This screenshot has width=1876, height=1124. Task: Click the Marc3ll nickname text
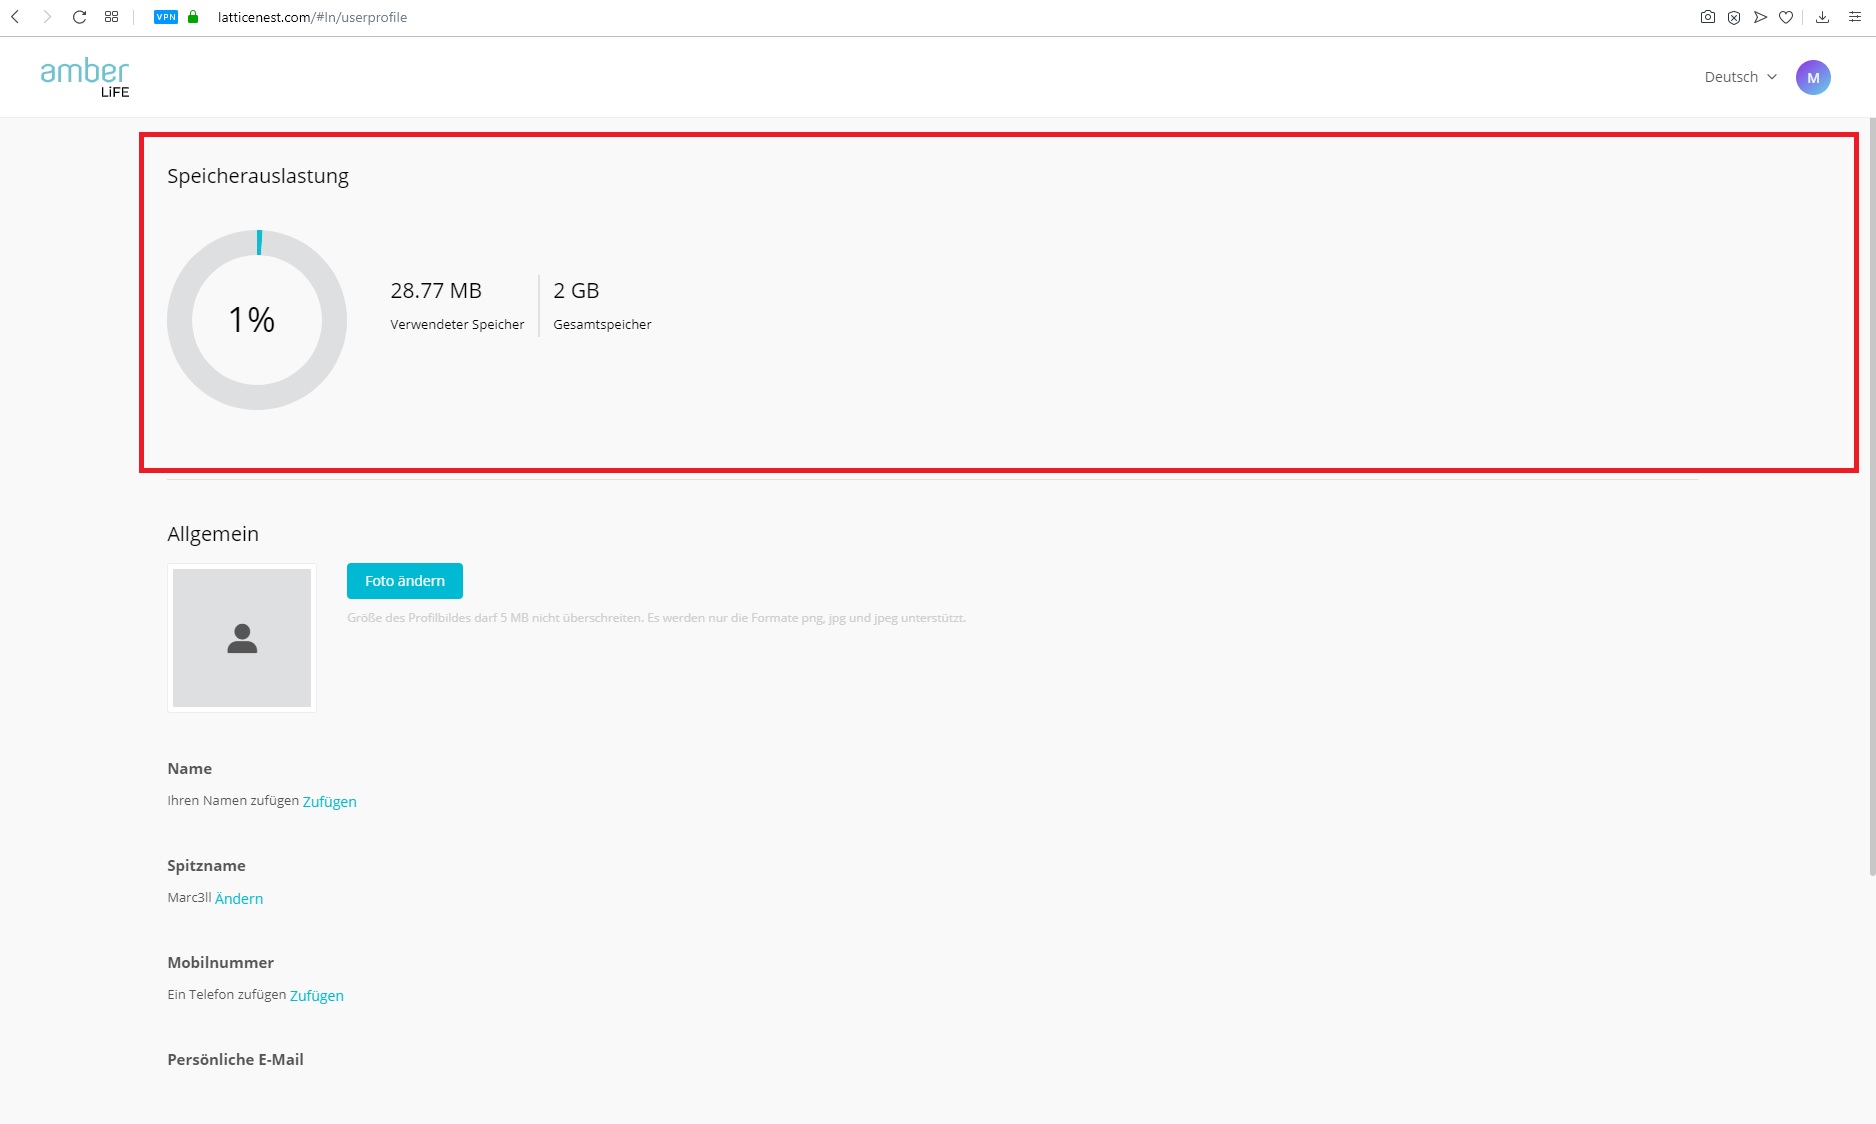[189, 898]
